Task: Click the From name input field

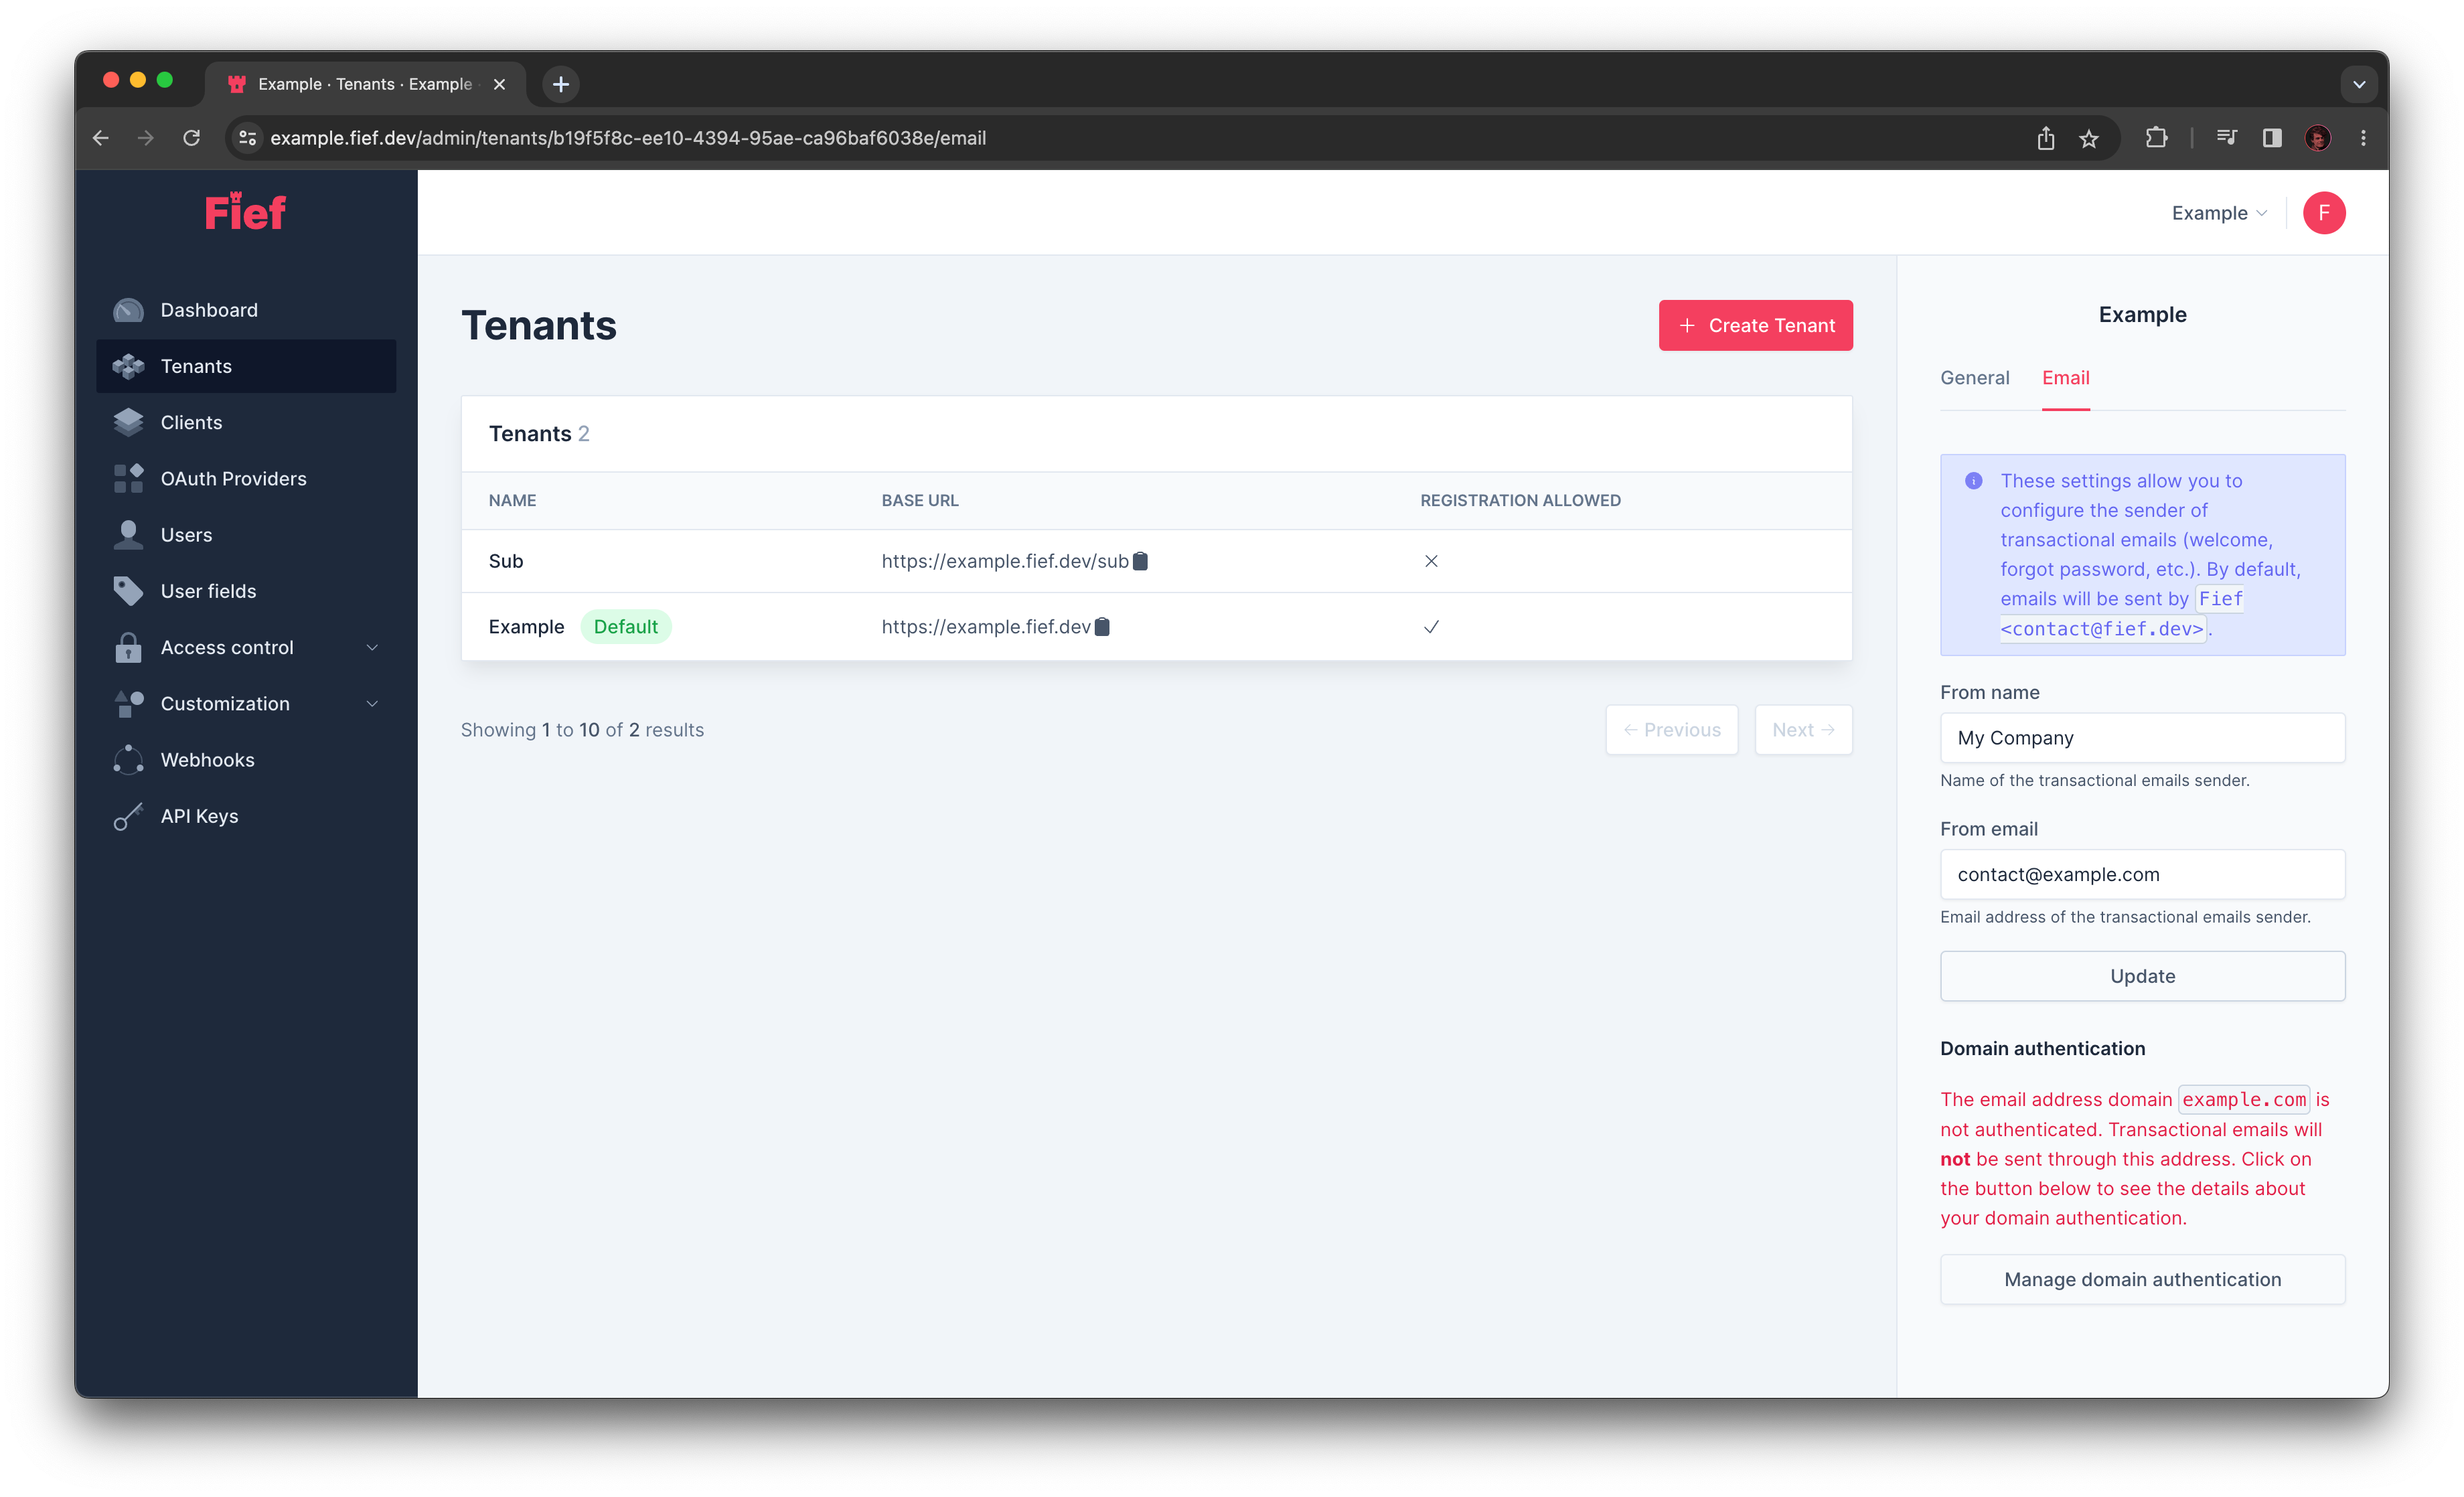Action: coord(2141,738)
